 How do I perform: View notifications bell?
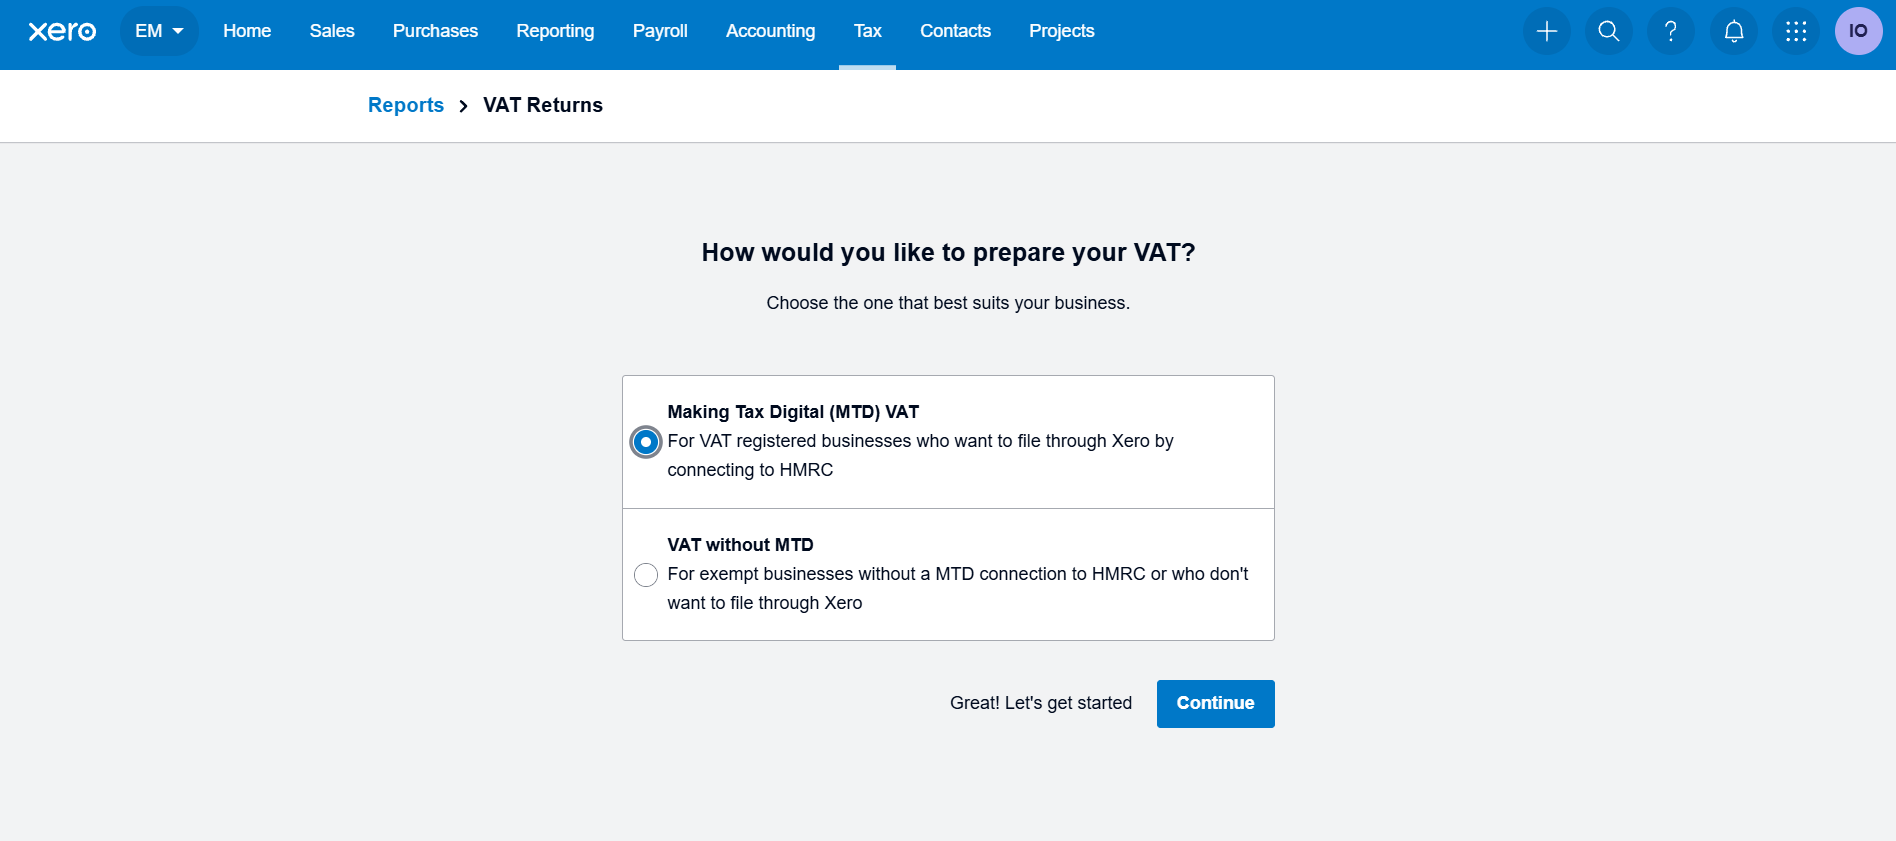1733,31
